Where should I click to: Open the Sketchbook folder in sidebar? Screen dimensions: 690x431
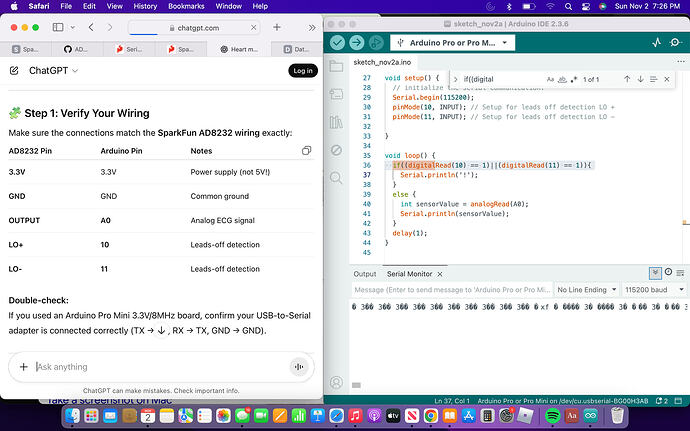coord(334,68)
